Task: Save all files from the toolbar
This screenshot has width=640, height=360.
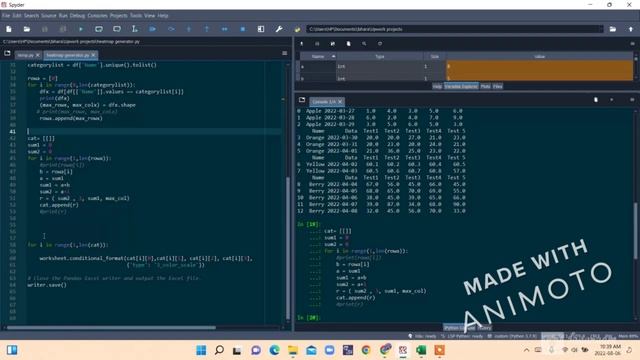Action: click(63, 29)
